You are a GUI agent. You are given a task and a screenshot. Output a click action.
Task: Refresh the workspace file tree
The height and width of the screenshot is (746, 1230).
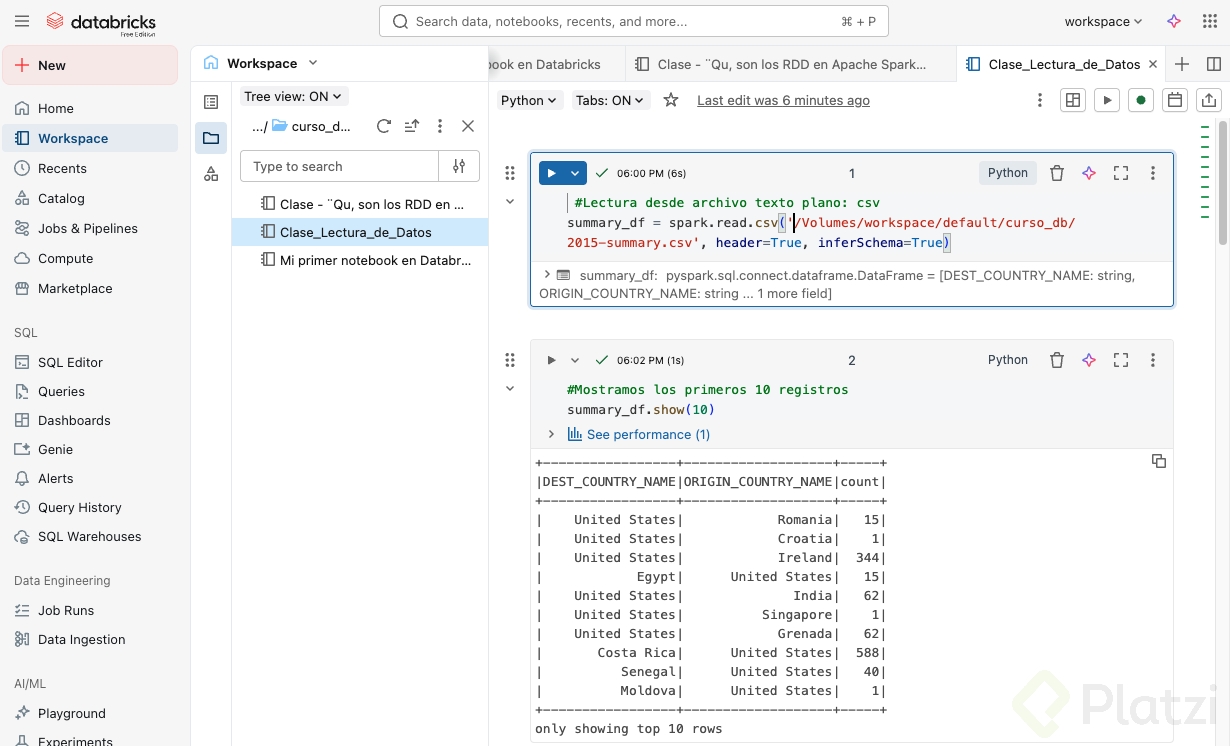pyautogui.click(x=383, y=126)
